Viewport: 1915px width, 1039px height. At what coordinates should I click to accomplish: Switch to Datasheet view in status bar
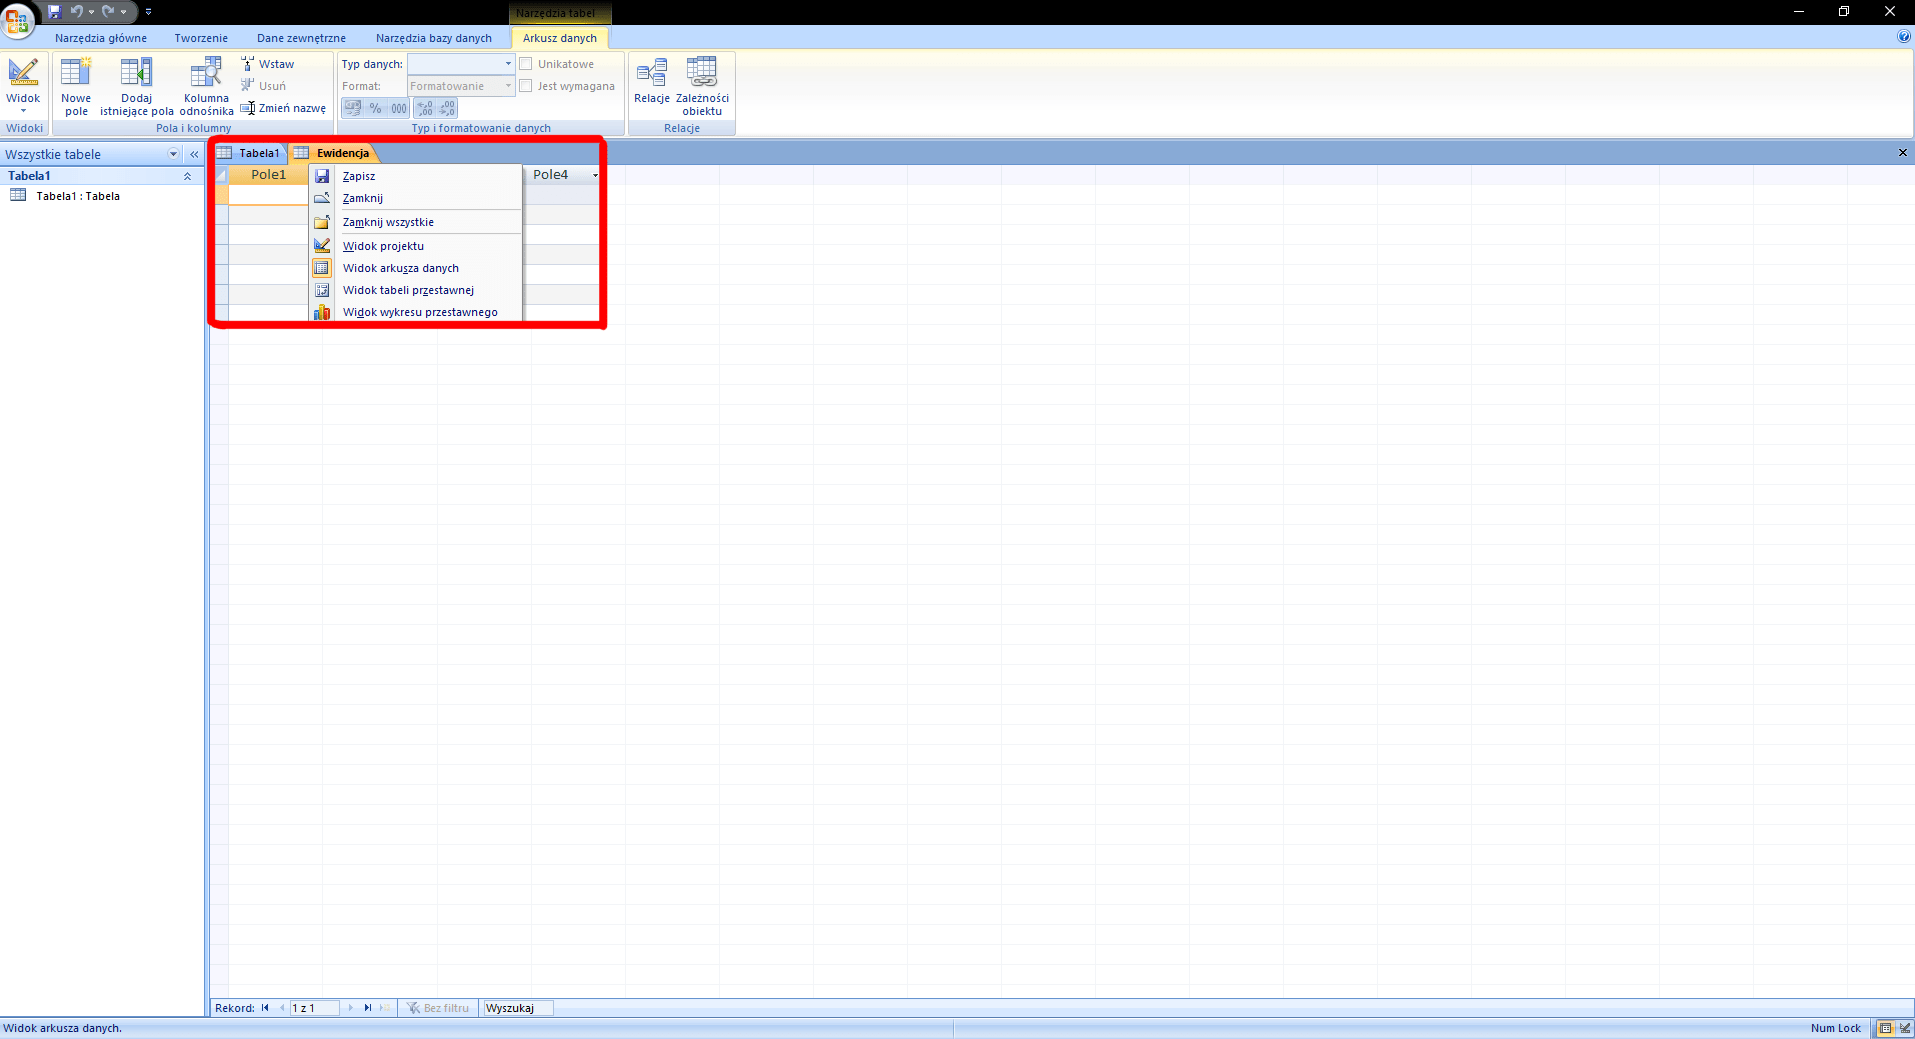point(1885,1028)
